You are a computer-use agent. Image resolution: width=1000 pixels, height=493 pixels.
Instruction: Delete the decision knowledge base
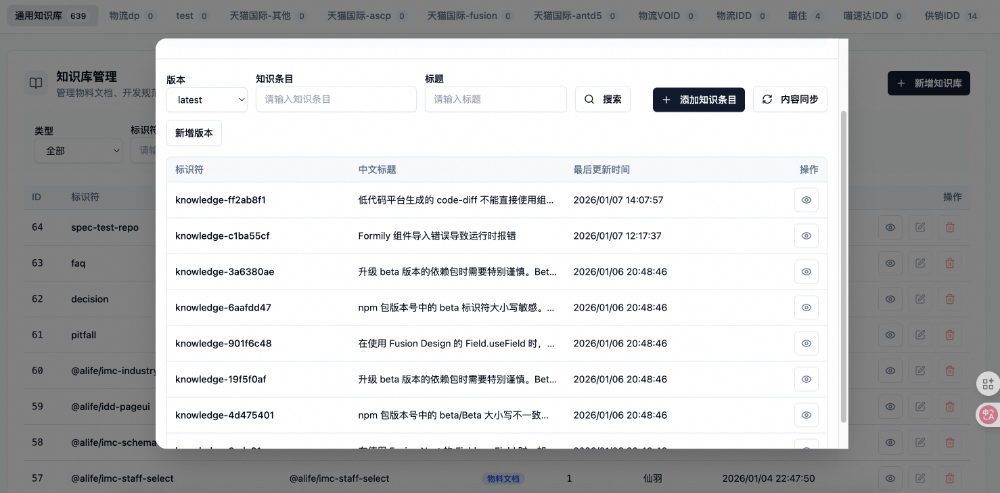[x=950, y=298]
